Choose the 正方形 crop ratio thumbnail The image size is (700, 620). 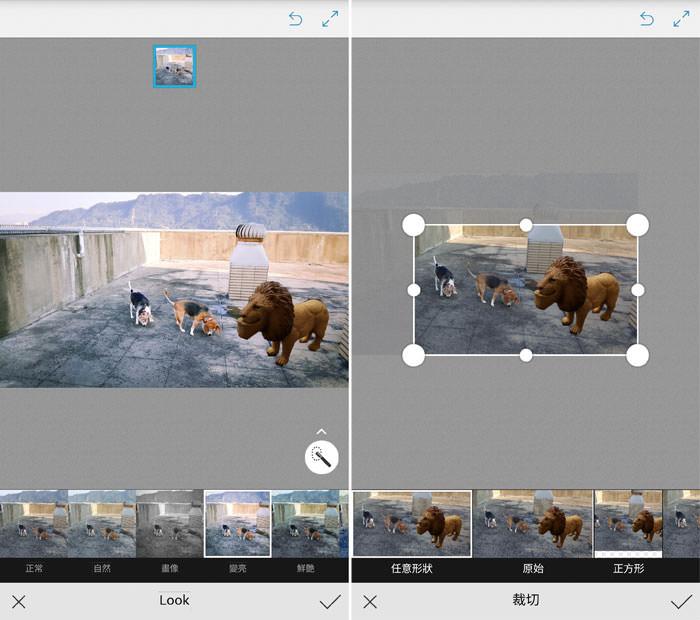pos(628,524)
